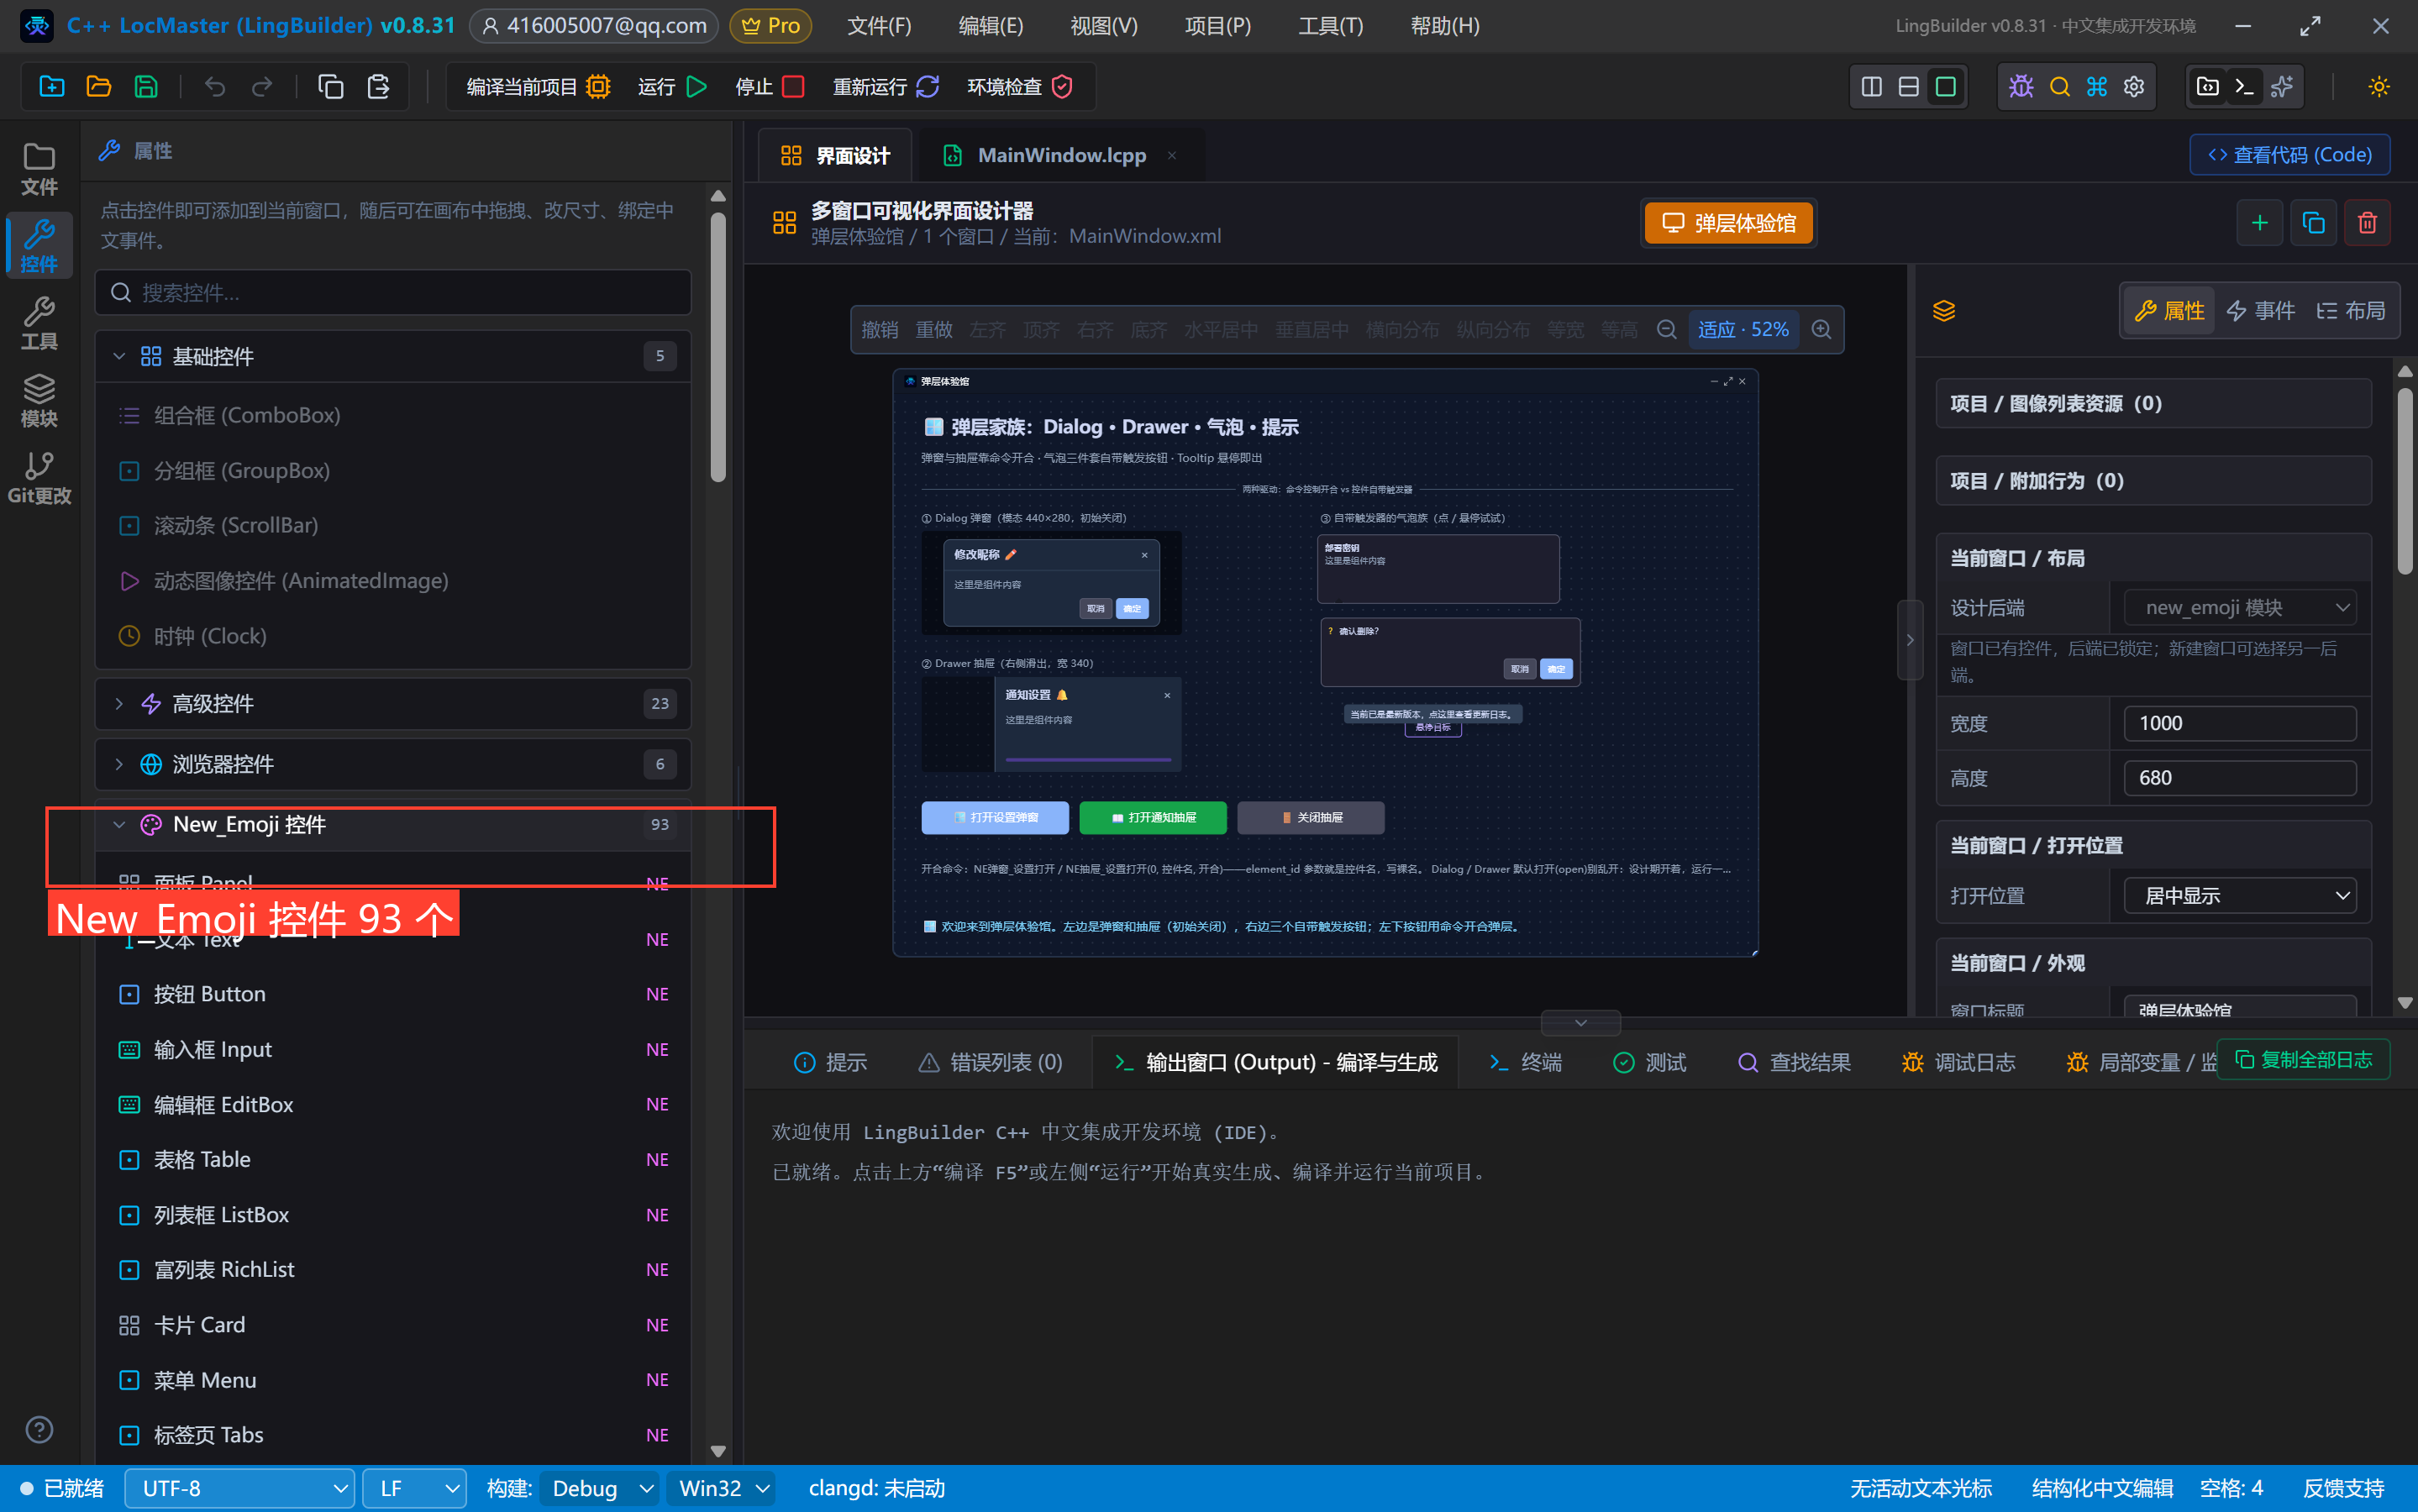Click 查看代码 (Code) button

point(2289,155)
